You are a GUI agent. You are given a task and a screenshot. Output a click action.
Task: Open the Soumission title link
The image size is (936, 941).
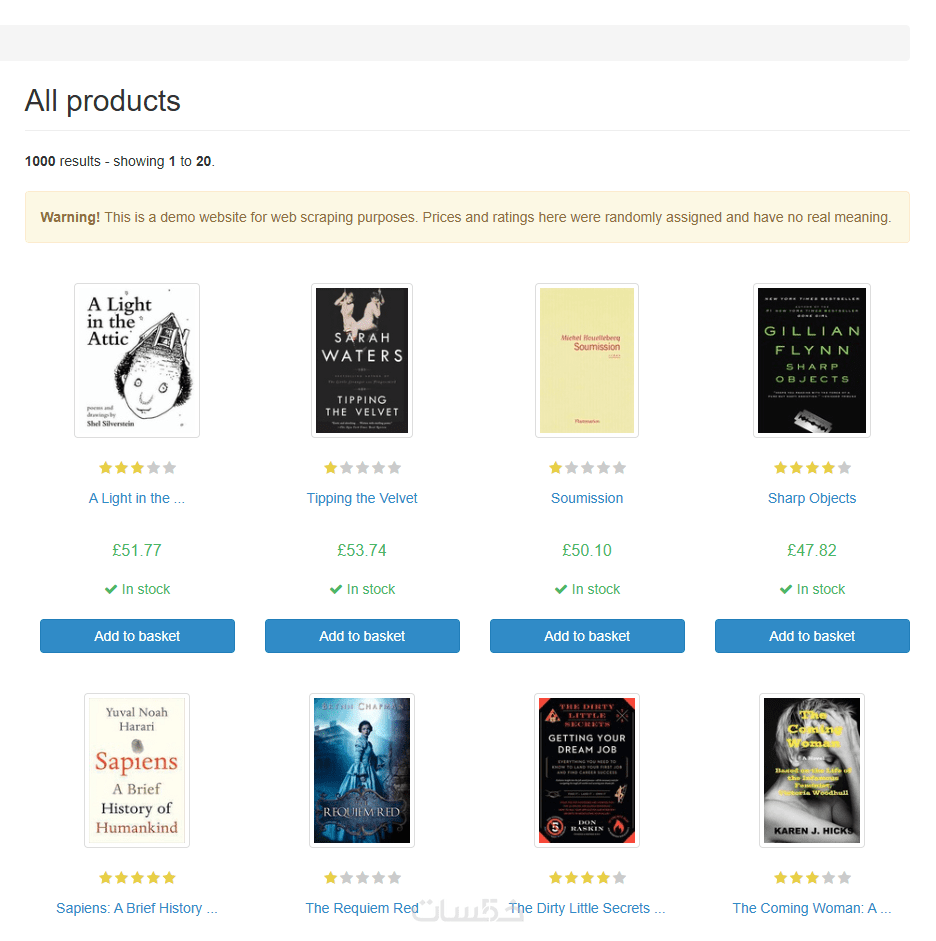pyautogui.click(x=587, y=498)
